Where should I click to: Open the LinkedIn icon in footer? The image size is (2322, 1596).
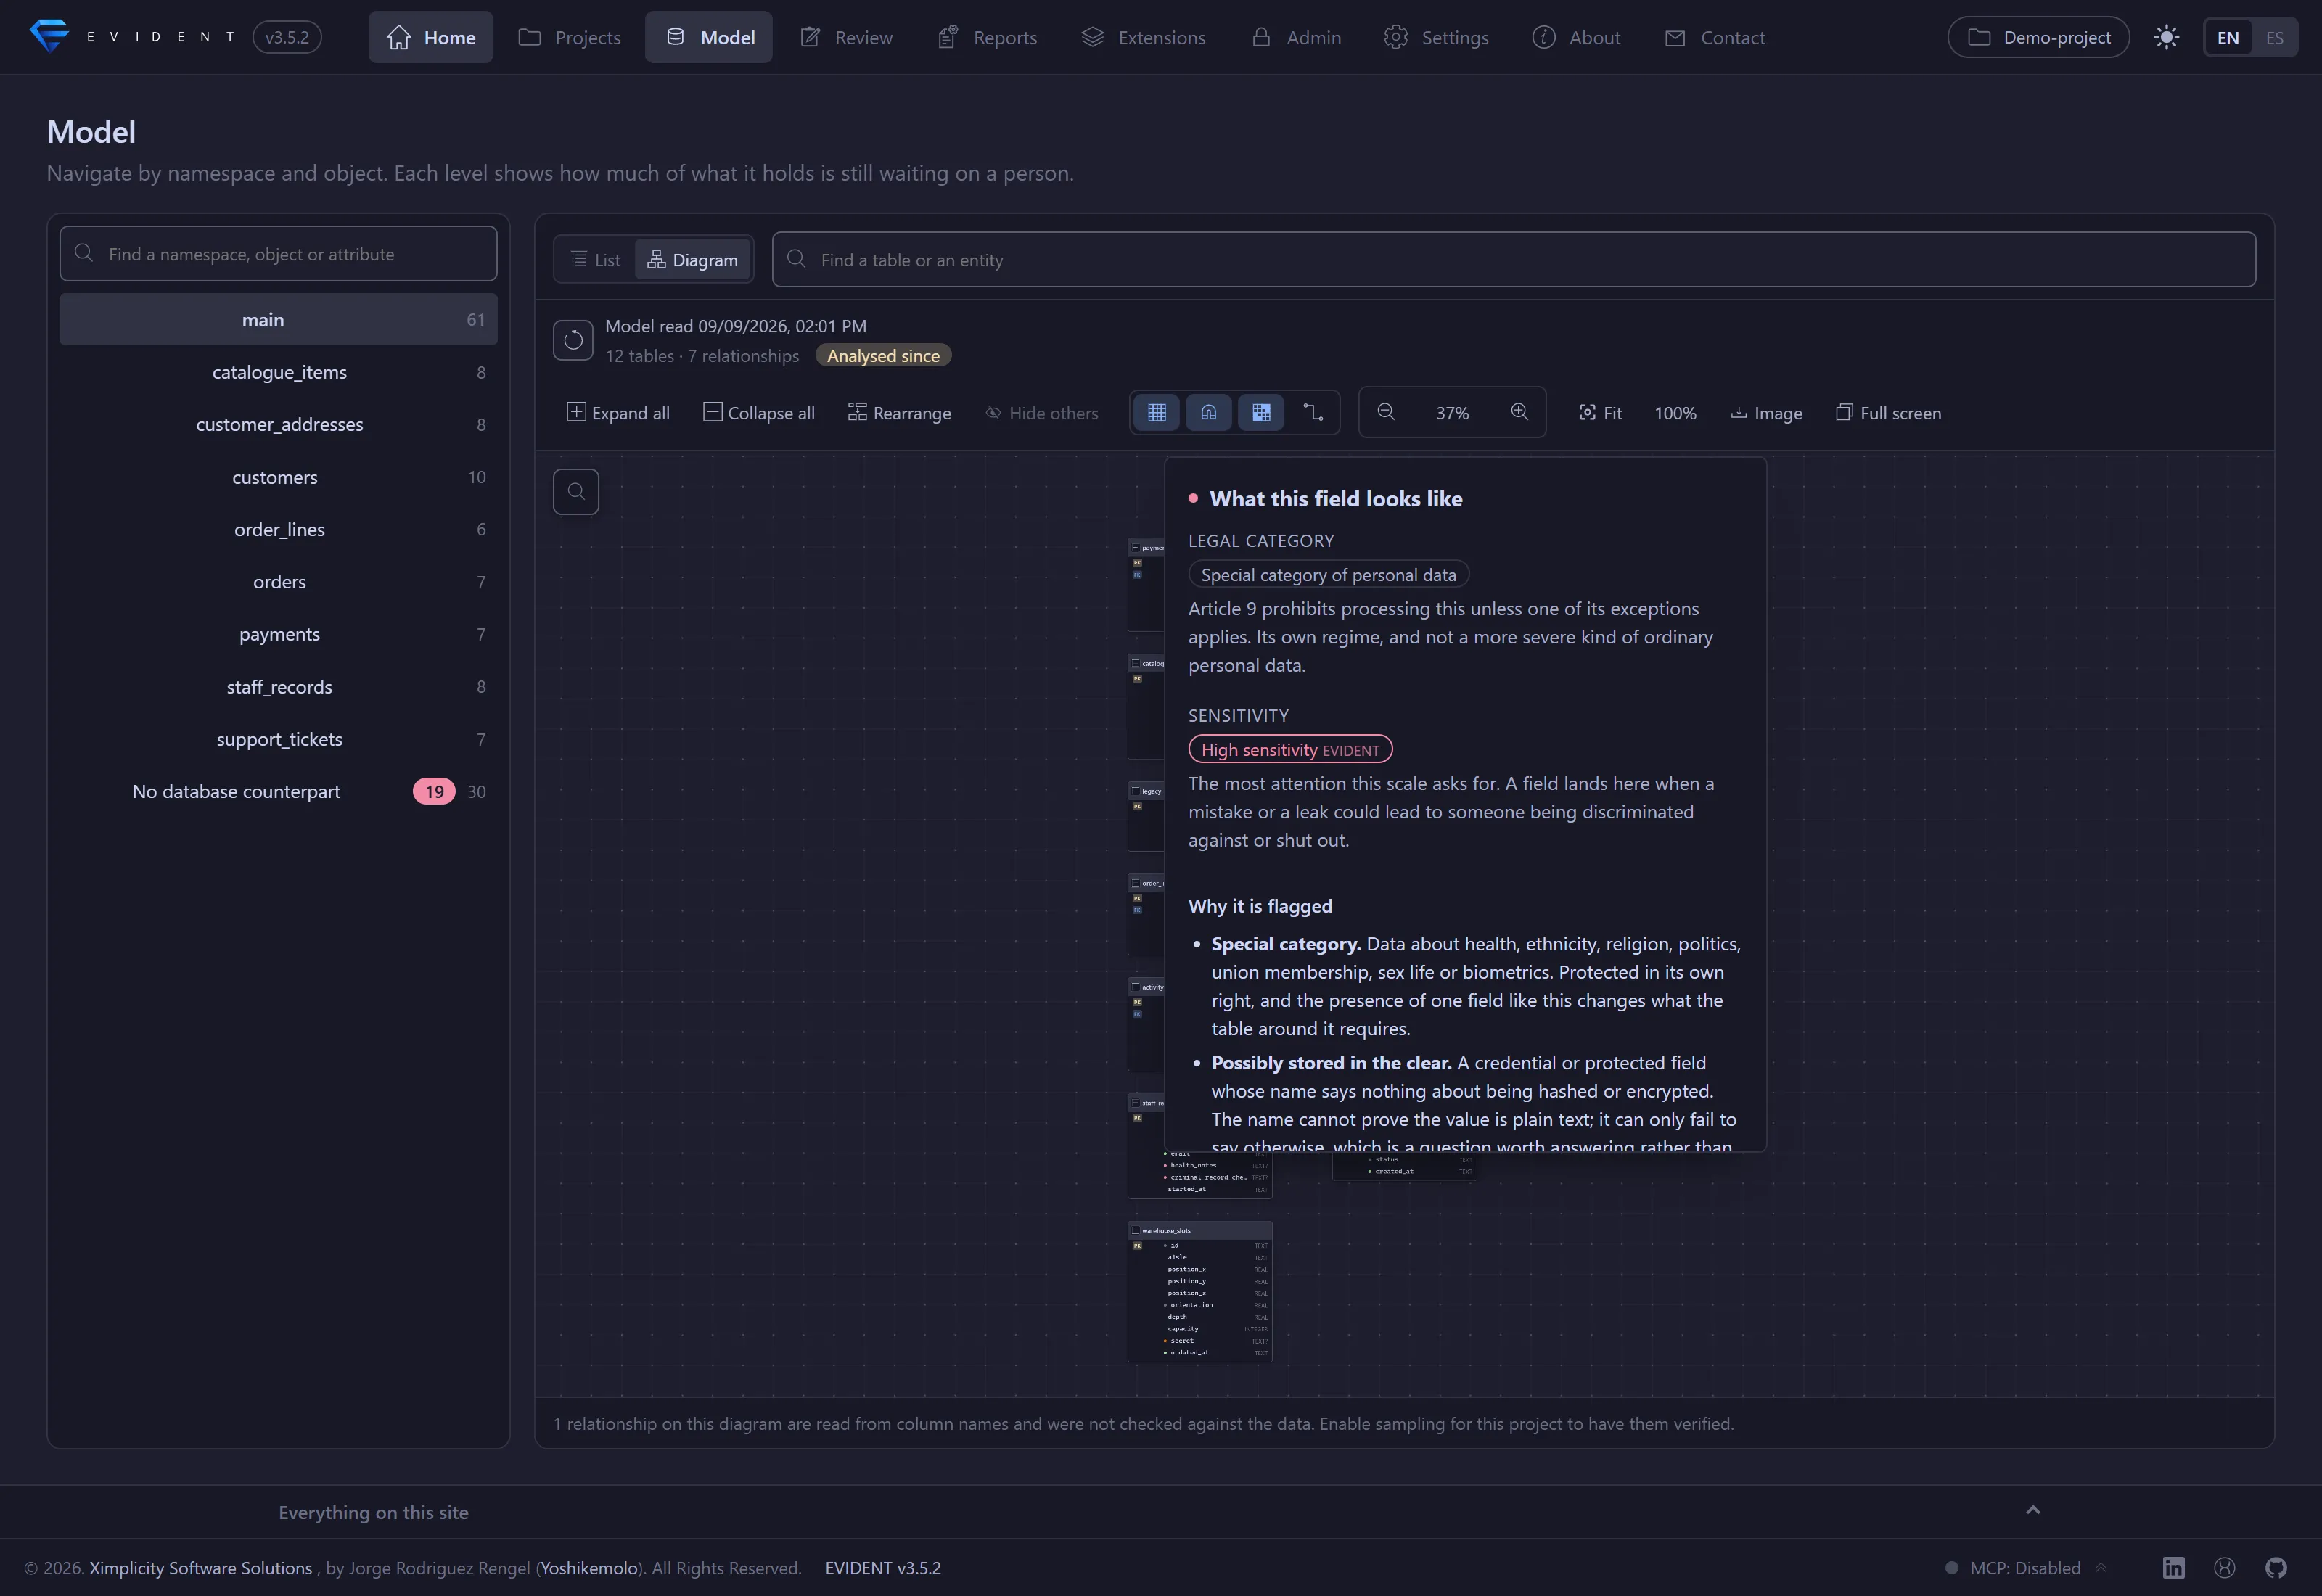pos(2173,1568)
